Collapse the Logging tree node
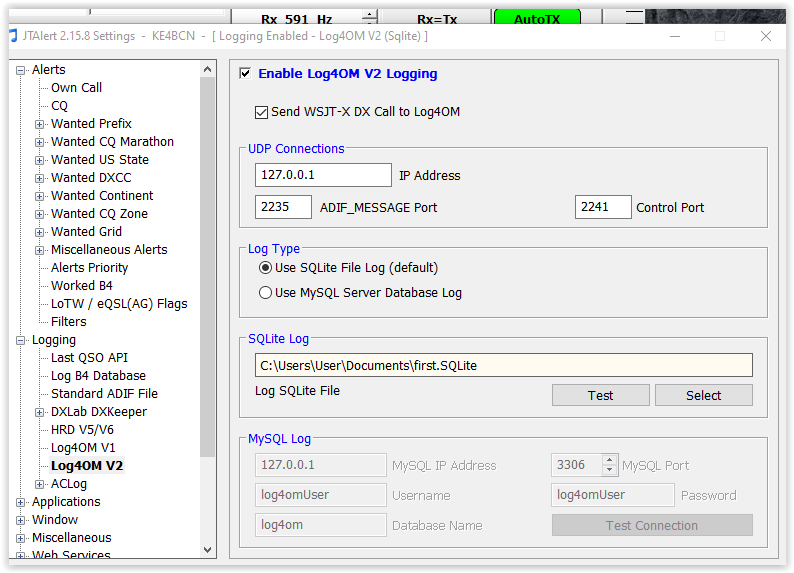The width and height of the screenshot is (794, 573). [20, 340]
